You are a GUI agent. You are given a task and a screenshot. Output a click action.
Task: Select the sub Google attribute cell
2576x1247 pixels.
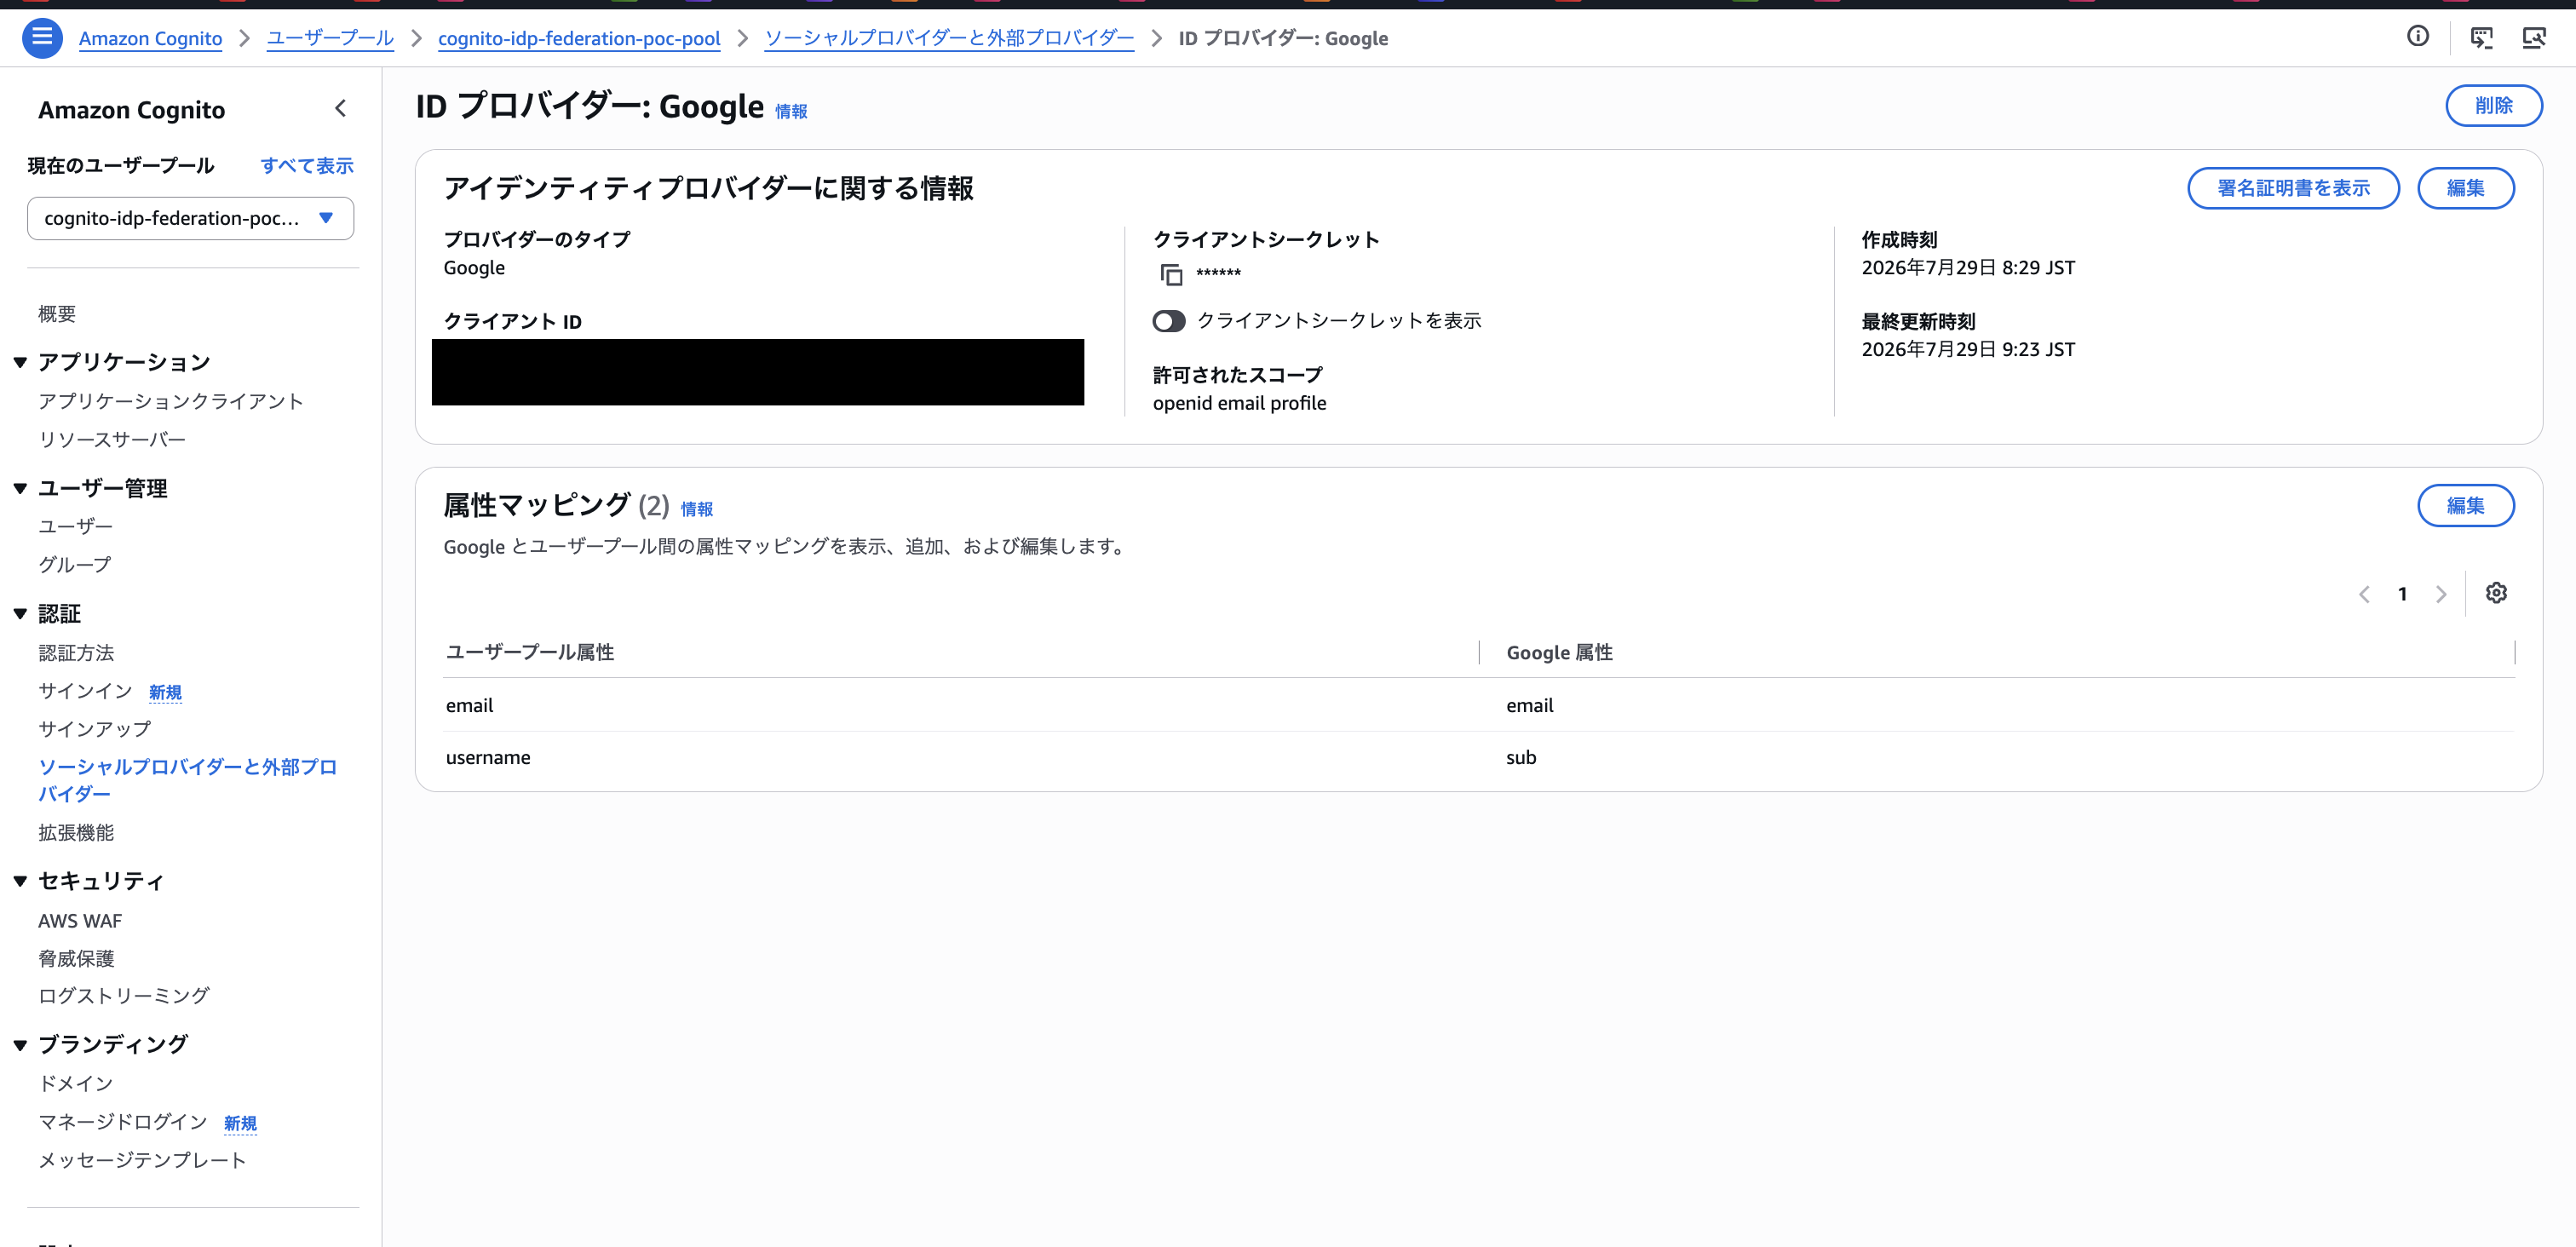pyautogui.click(x=1521, y=757)
